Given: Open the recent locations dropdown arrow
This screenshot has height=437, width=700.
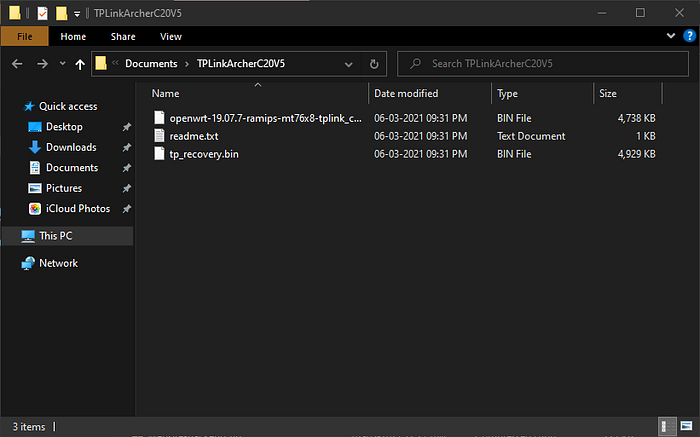Looking at the screenshot, I should pos(62,64).
